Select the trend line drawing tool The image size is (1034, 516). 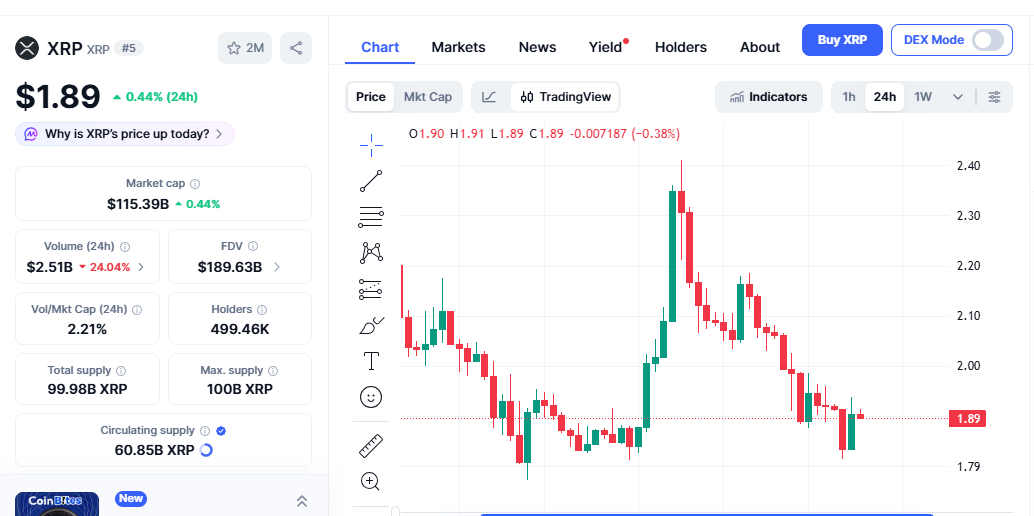371,181
